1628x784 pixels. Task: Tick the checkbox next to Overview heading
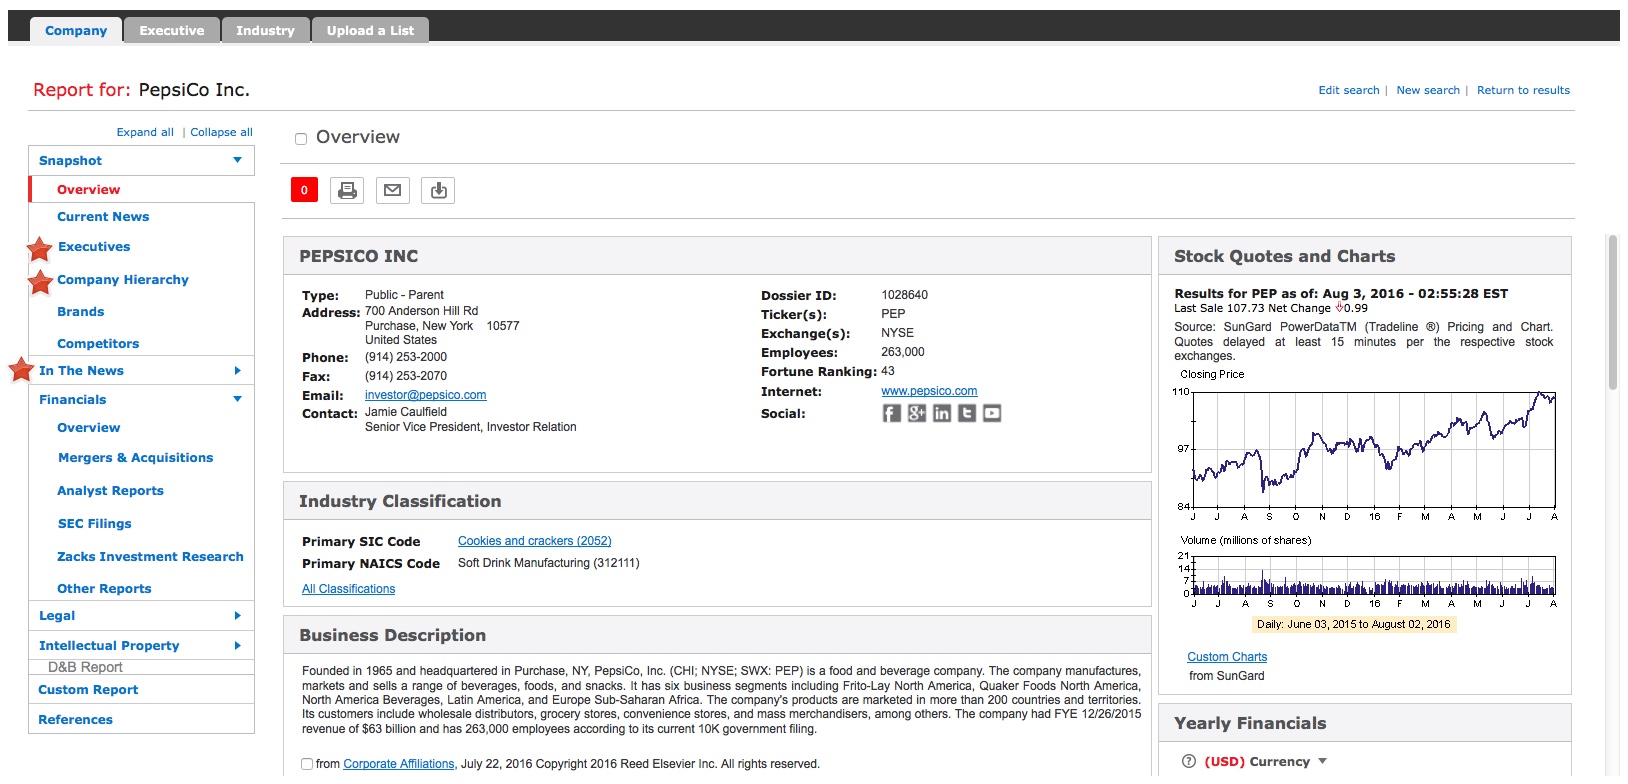tap(301, 139)
